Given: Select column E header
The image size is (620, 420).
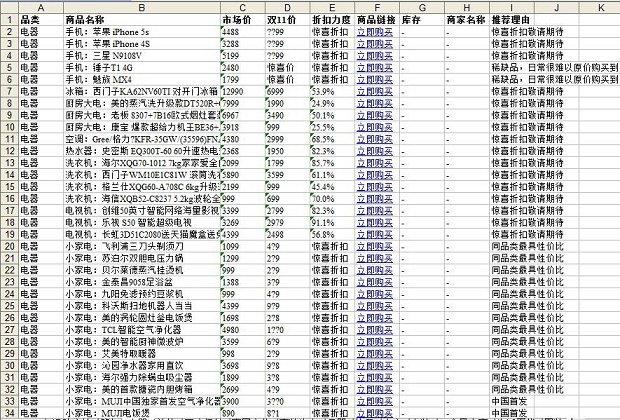Looking at the screenshot, I should 332,8.
